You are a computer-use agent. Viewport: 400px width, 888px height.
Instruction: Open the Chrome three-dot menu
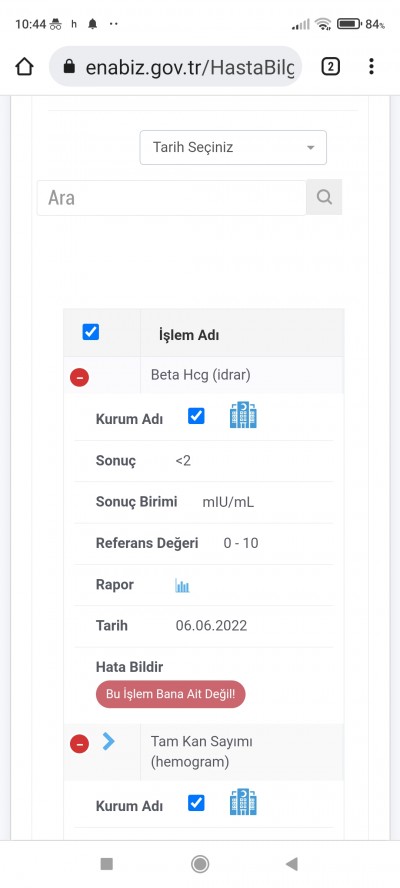(x=371, y=66)
